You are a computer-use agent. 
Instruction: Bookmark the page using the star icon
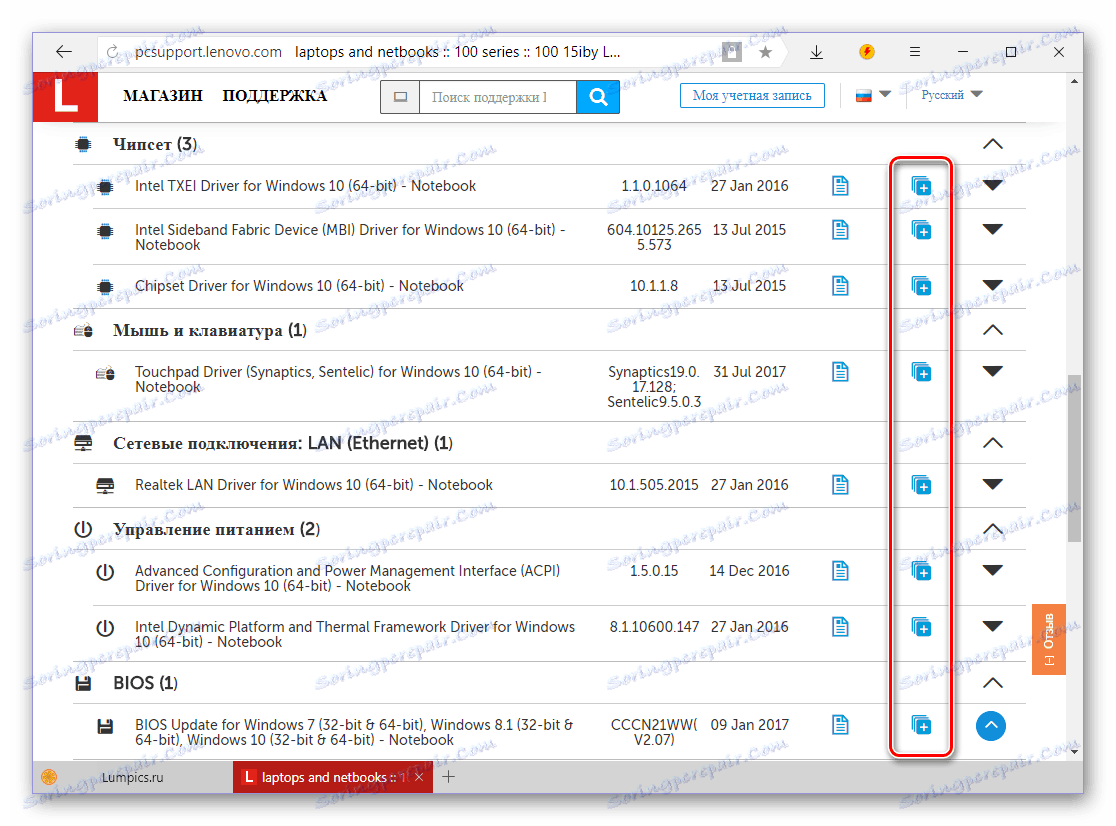pos(765,52)
